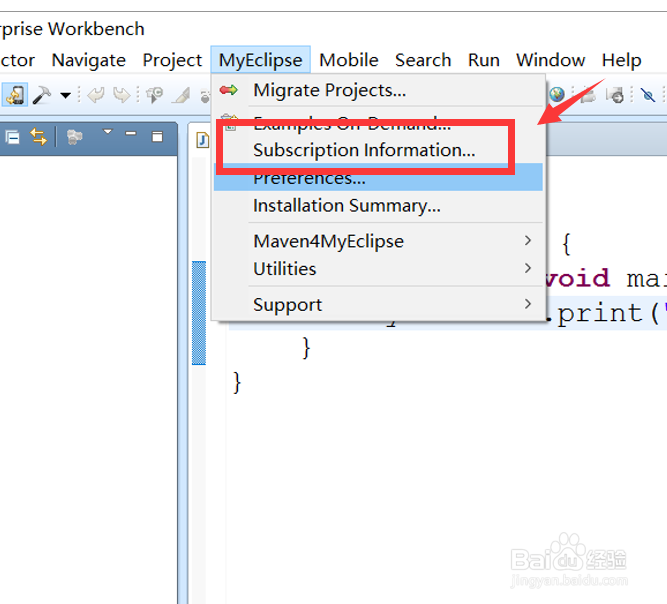The width and height of the screenshot is (667, 604).
Task: Click the '.print(' code text in editor
Action: [602, 314]
